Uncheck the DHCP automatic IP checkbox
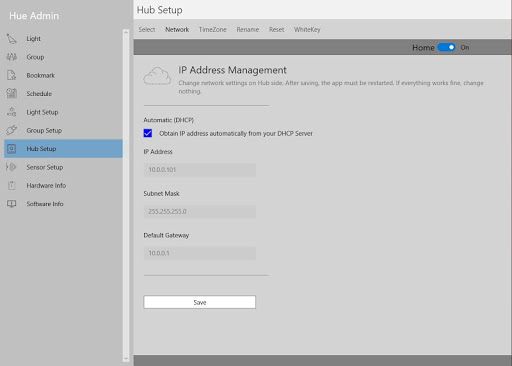Viewport: 512px width, 366px height. point(148,133)
